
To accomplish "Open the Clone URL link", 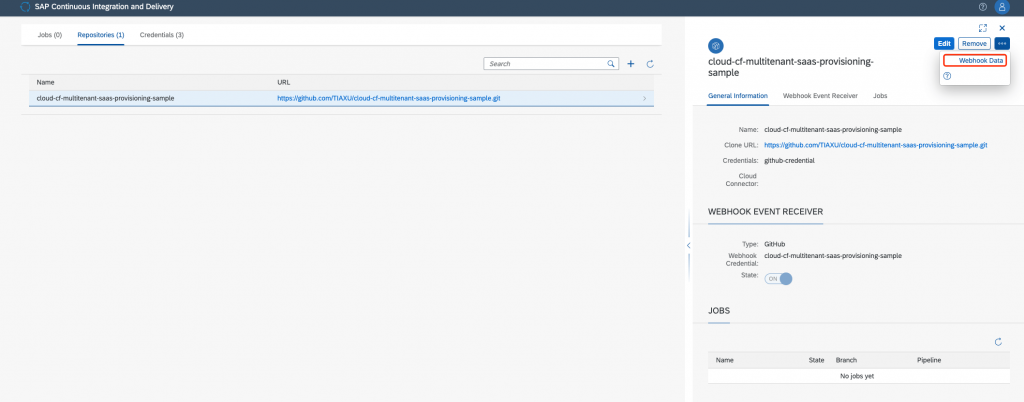I will pos(876,145).
